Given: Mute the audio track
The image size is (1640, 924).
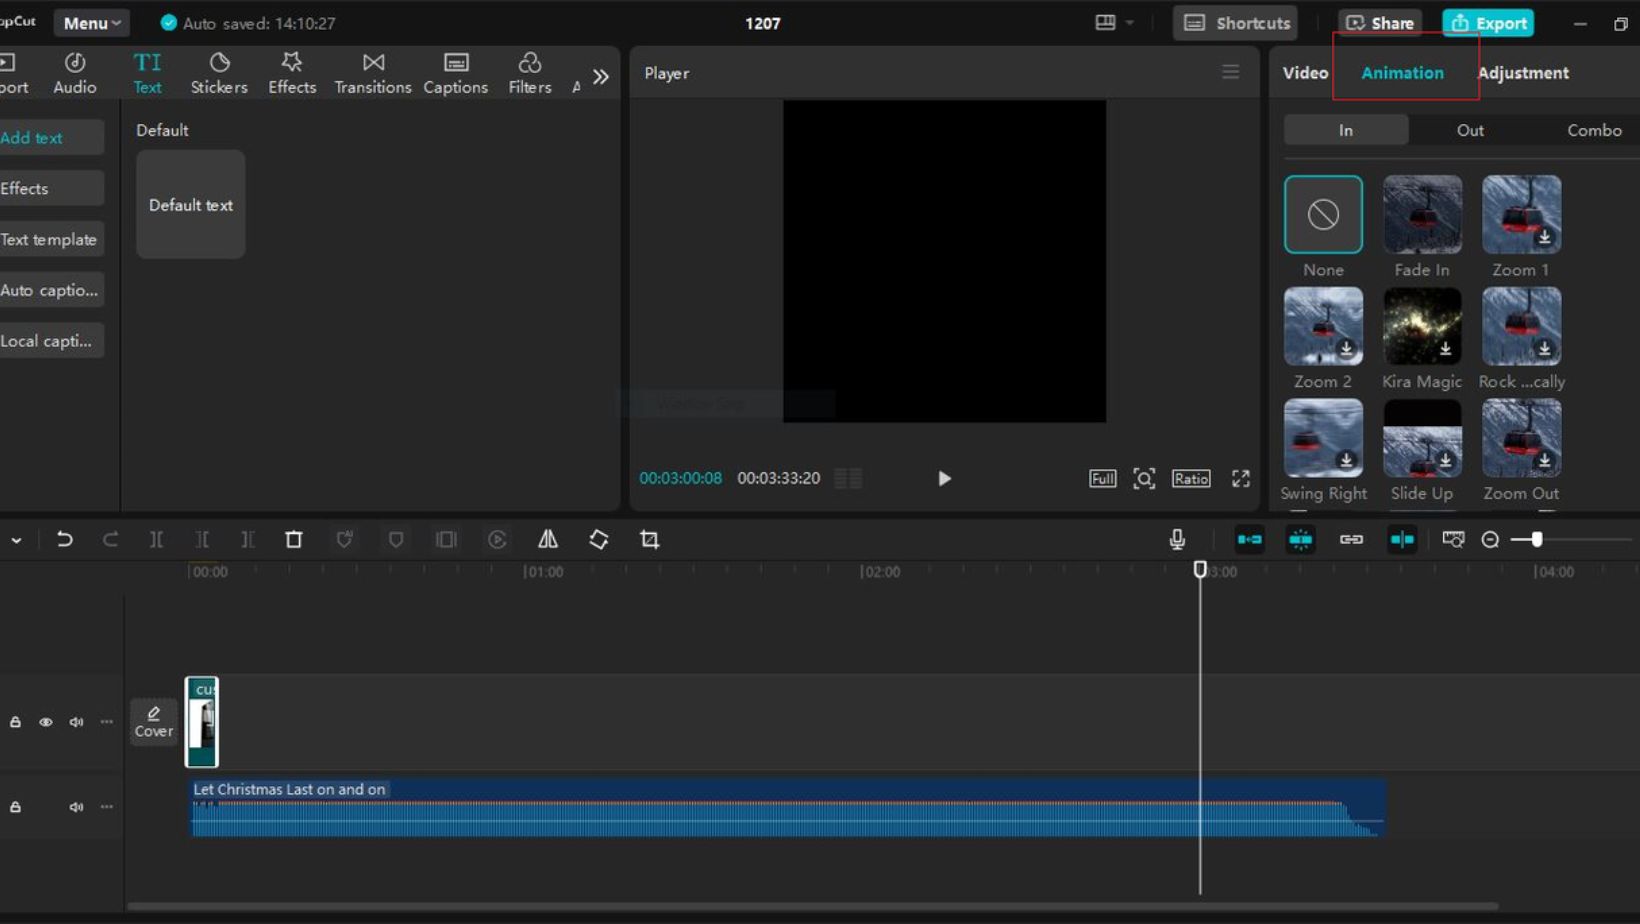Looking at the screenshot, I should tap(76, 807).
